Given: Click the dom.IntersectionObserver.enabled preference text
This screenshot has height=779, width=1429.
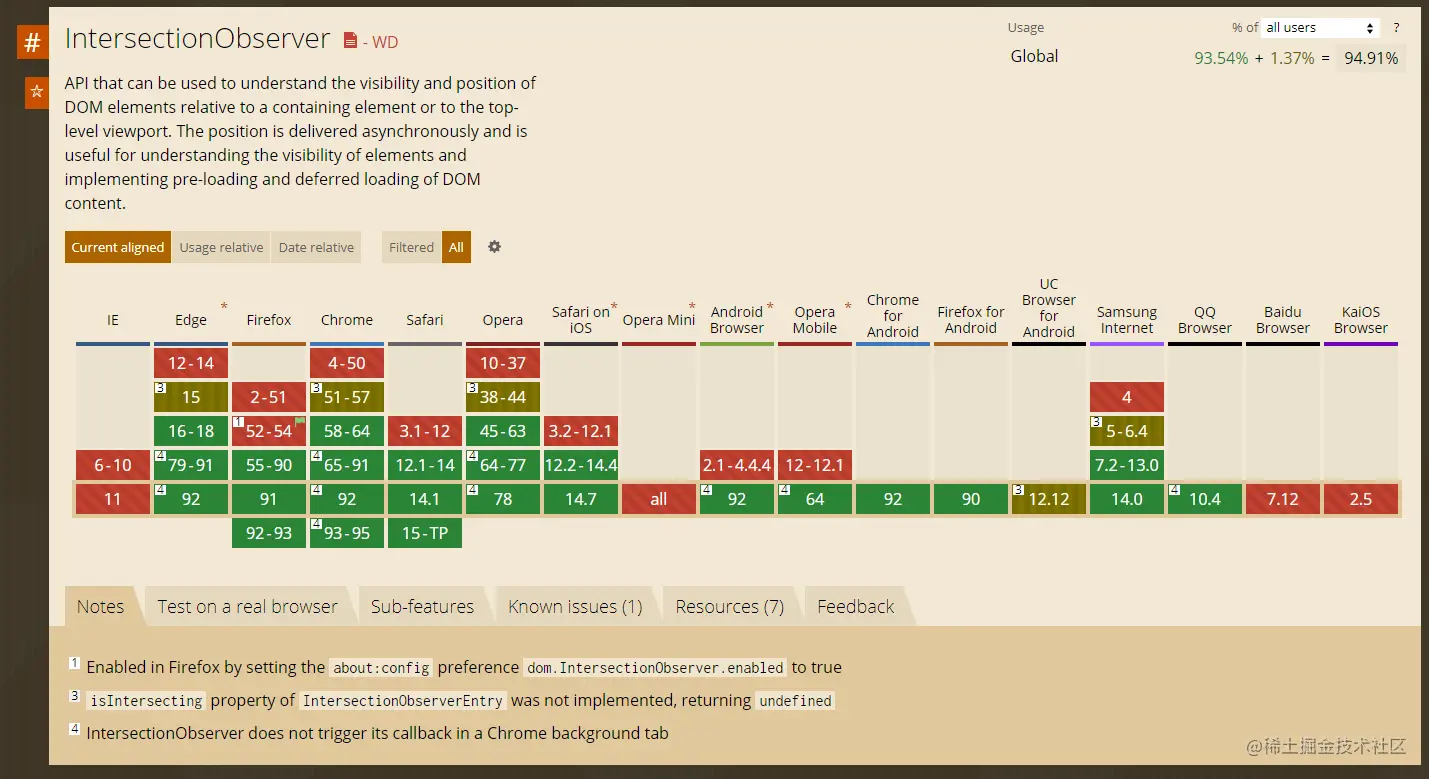Looking at the screenshot, I should pos(656,667).
